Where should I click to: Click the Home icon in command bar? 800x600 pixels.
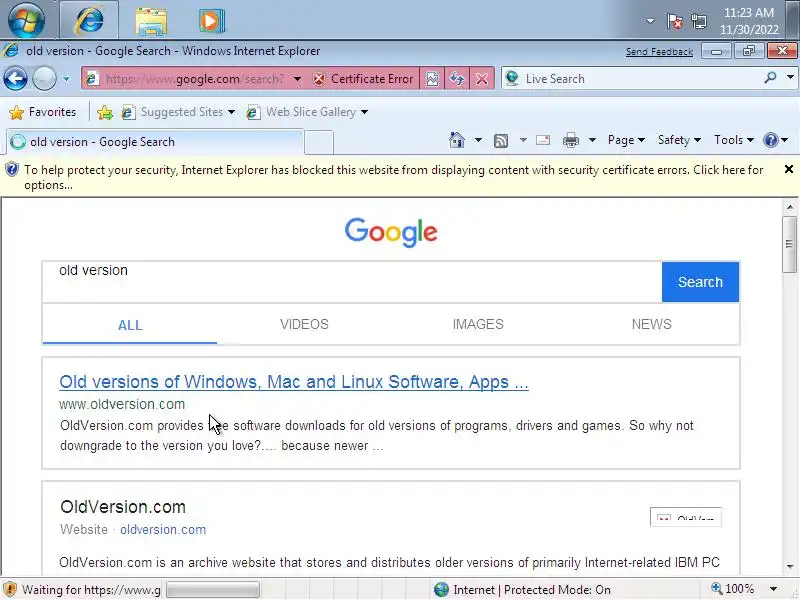point(457,140)
